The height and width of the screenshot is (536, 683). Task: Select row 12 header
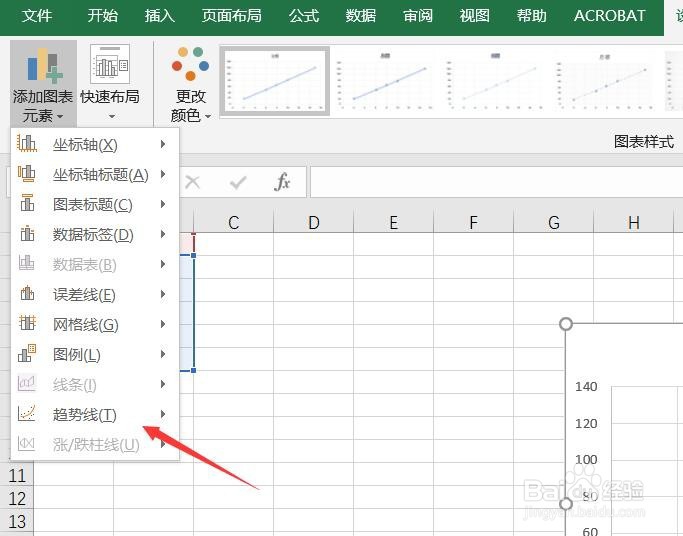(17, 498)
